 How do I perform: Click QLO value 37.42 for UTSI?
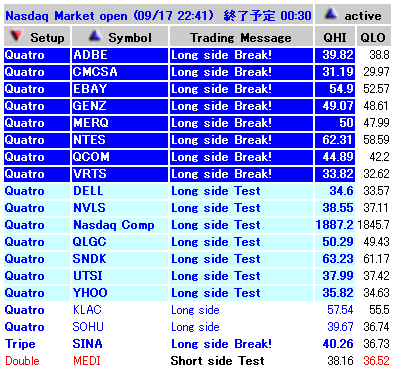[376, 276]
